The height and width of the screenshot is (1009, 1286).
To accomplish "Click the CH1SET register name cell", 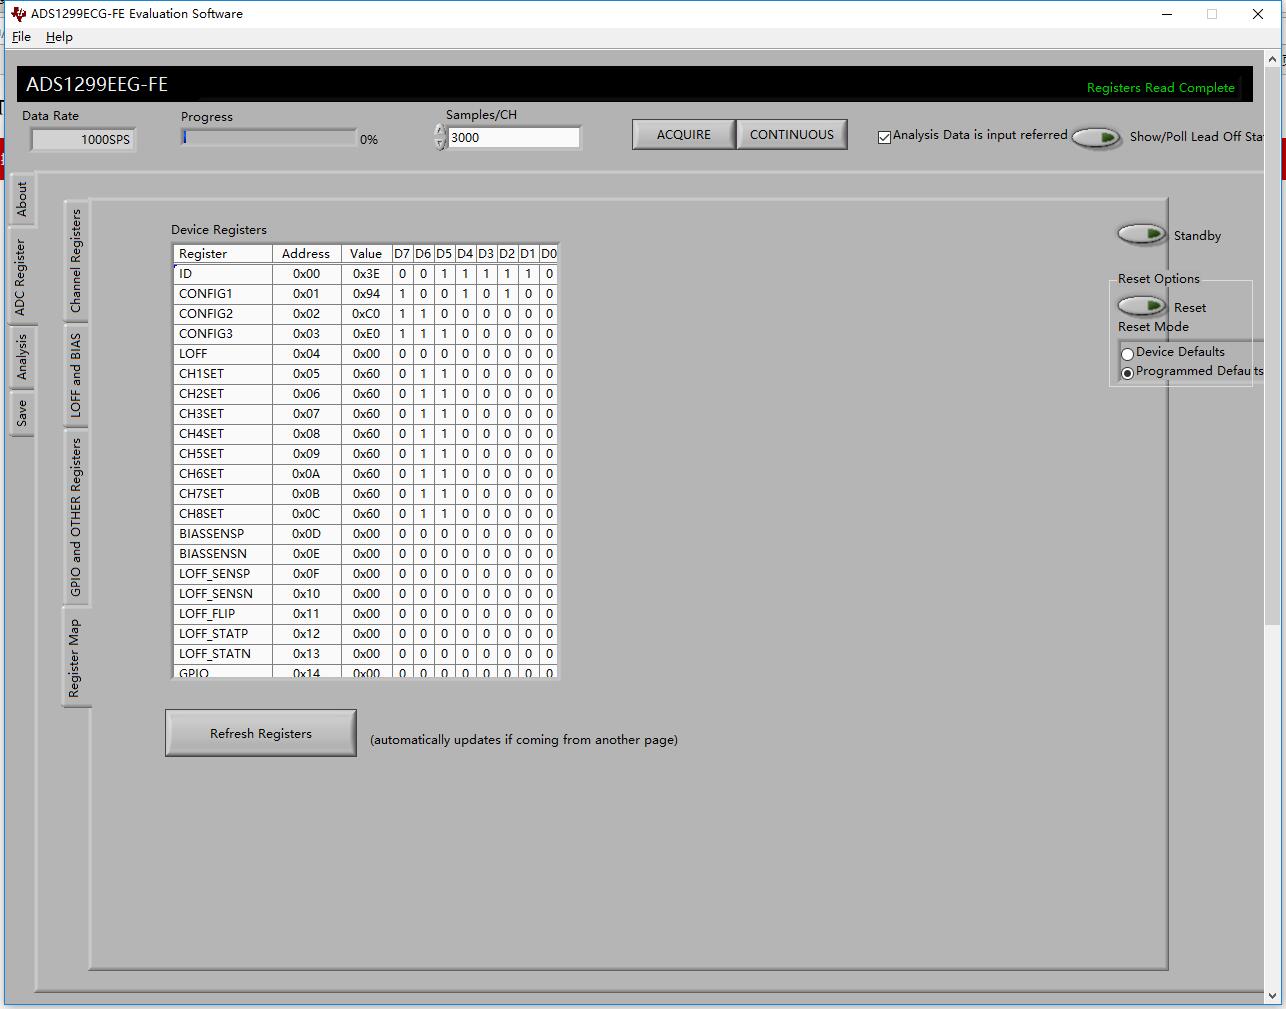I will (222, 373).
